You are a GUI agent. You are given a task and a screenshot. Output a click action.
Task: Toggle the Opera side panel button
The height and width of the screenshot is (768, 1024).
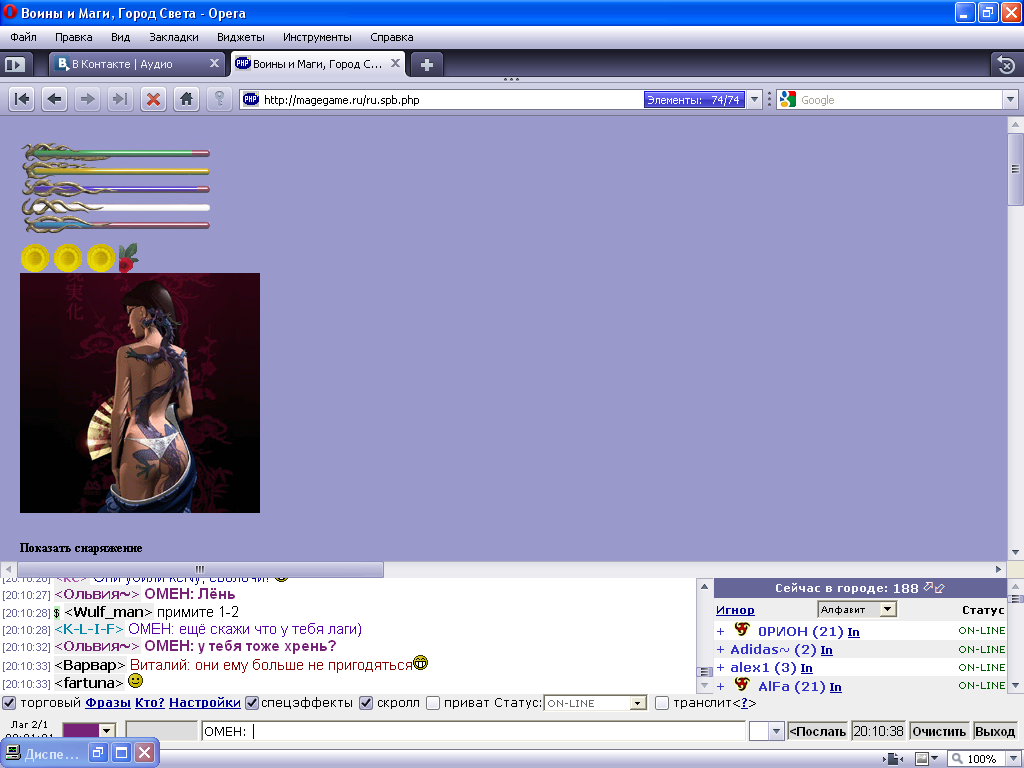click(15, 65)
